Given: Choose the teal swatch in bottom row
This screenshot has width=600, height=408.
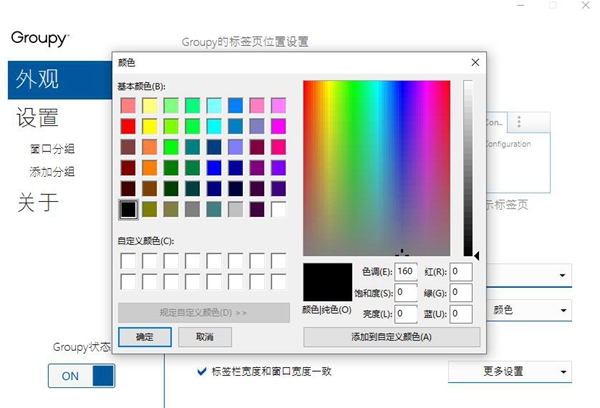Looking at the screenshot, I should point(214,209).
